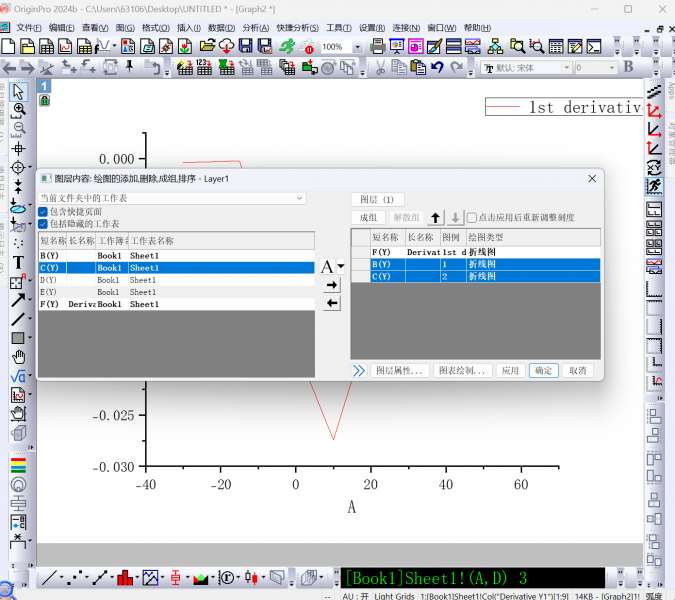The image size is (675, 600).
Task: Click the 图层属性... button
Action: [x=399, y=371]
